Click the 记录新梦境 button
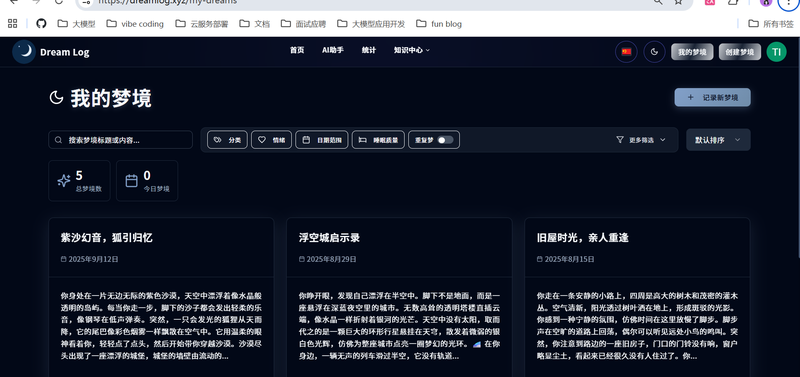Image resolution: width=800 pixels, height=377 pixels. [712, 97]
